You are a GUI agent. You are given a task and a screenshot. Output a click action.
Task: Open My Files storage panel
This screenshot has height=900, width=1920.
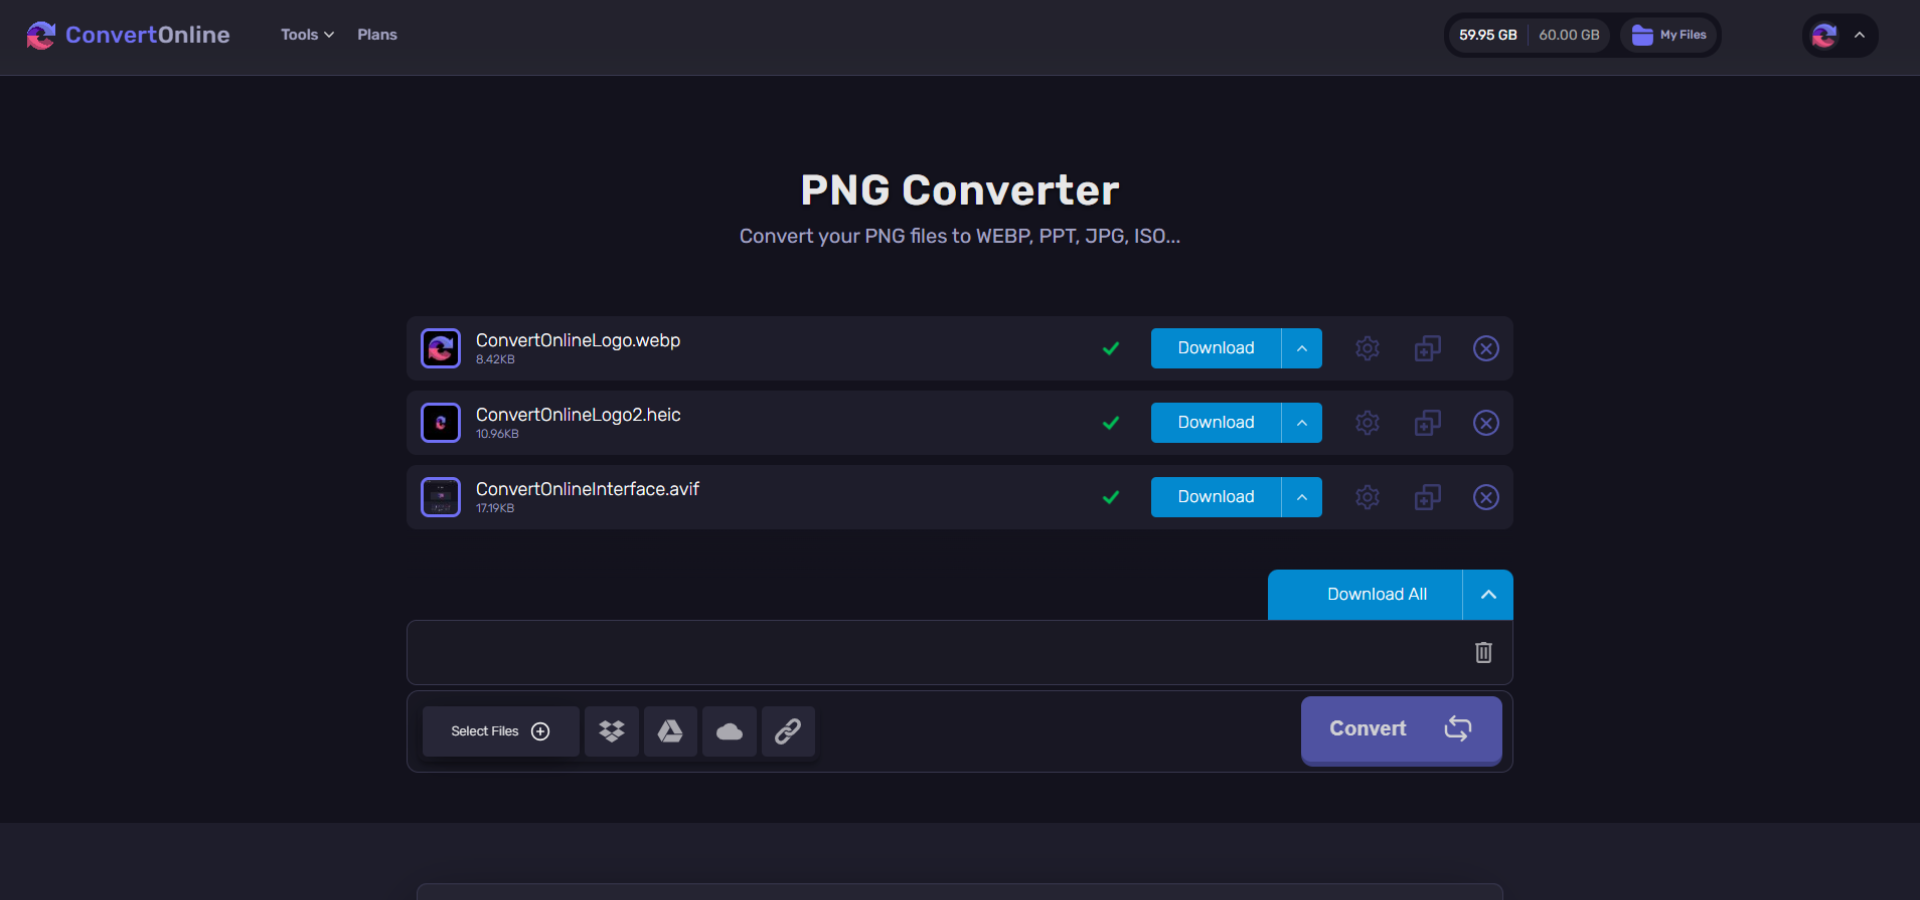[x=1668, y=34]
